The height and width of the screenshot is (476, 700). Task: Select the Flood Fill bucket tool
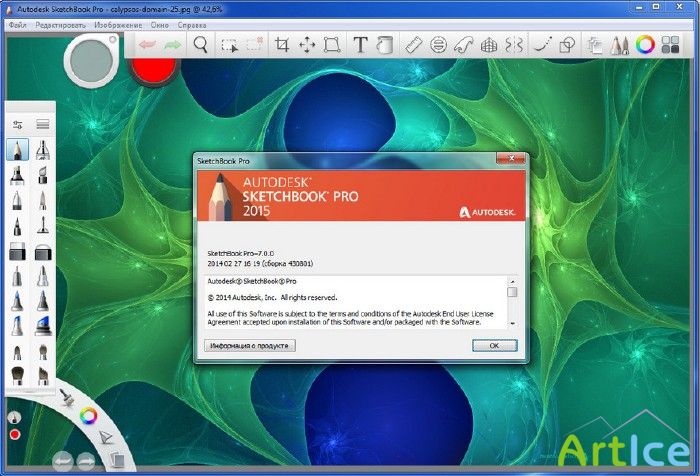384,45
